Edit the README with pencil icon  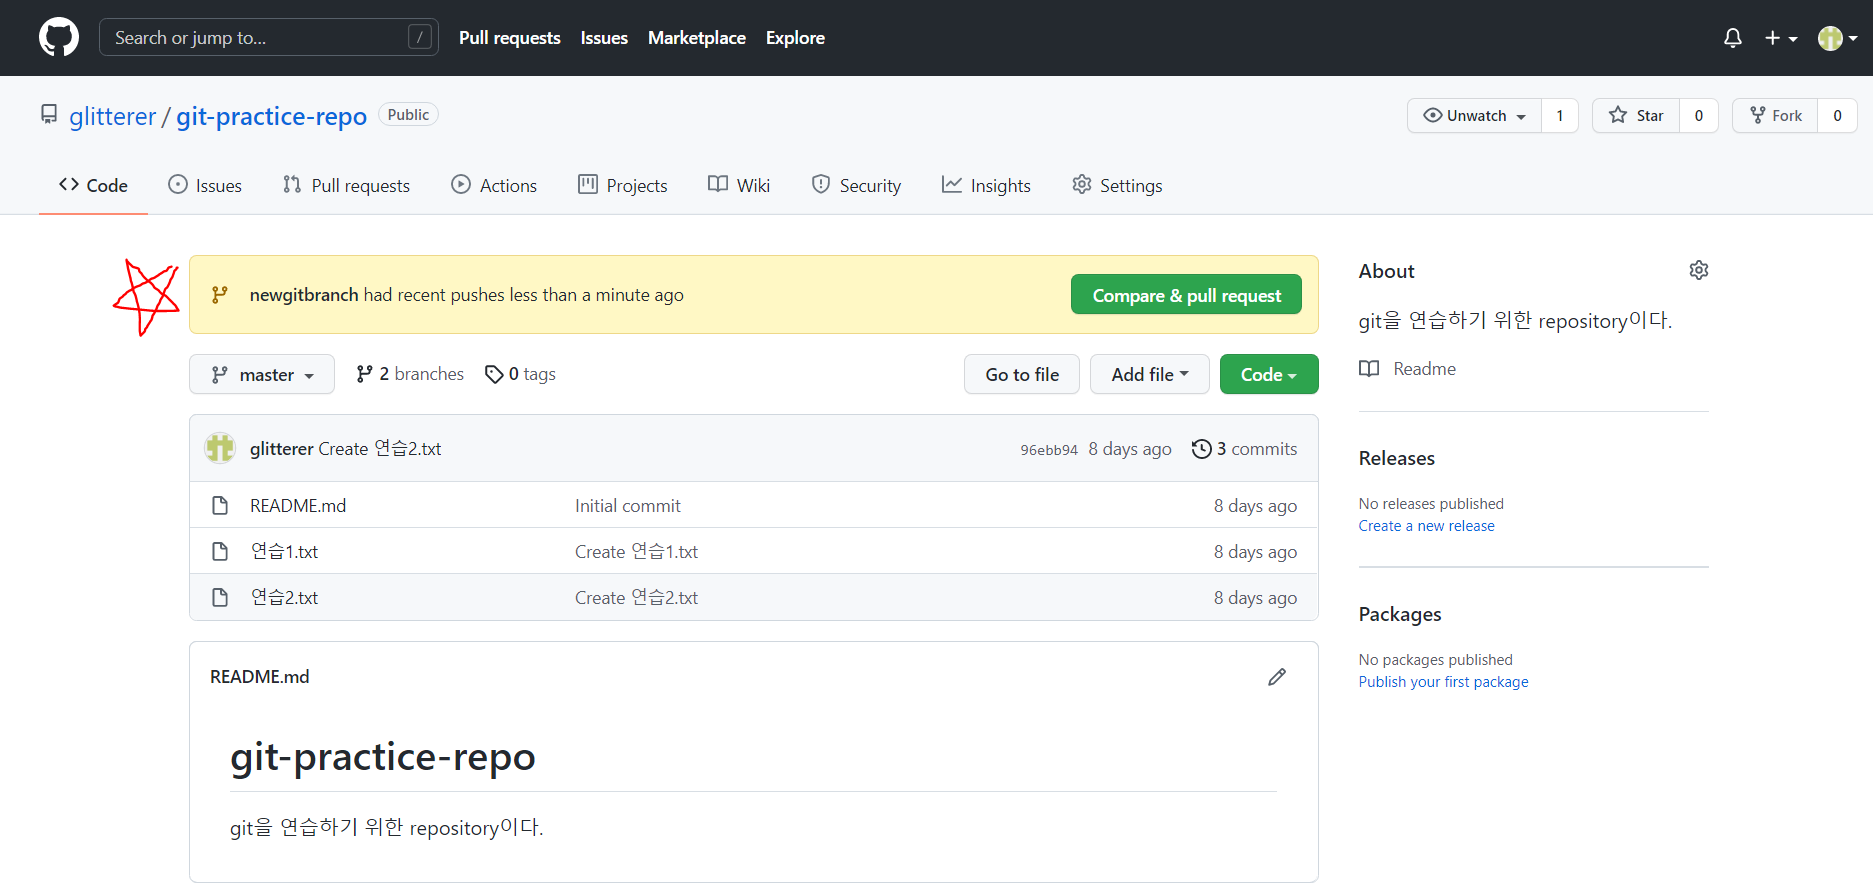click(1277, 677)
